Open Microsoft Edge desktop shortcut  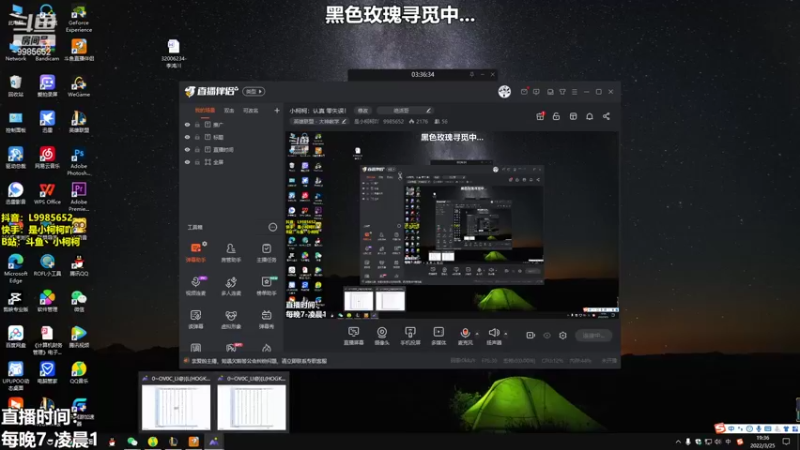pos(15,268)
